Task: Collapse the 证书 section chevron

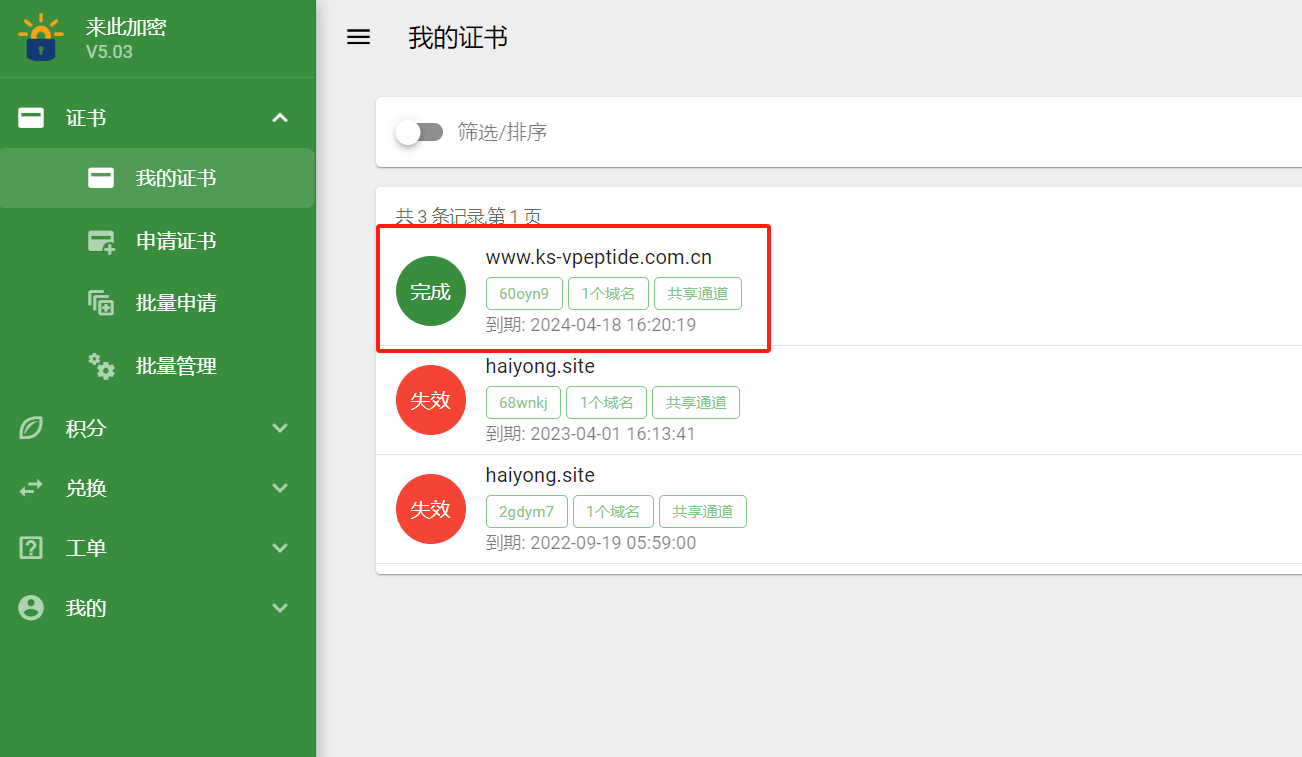Action: click(x=280, y=118)
